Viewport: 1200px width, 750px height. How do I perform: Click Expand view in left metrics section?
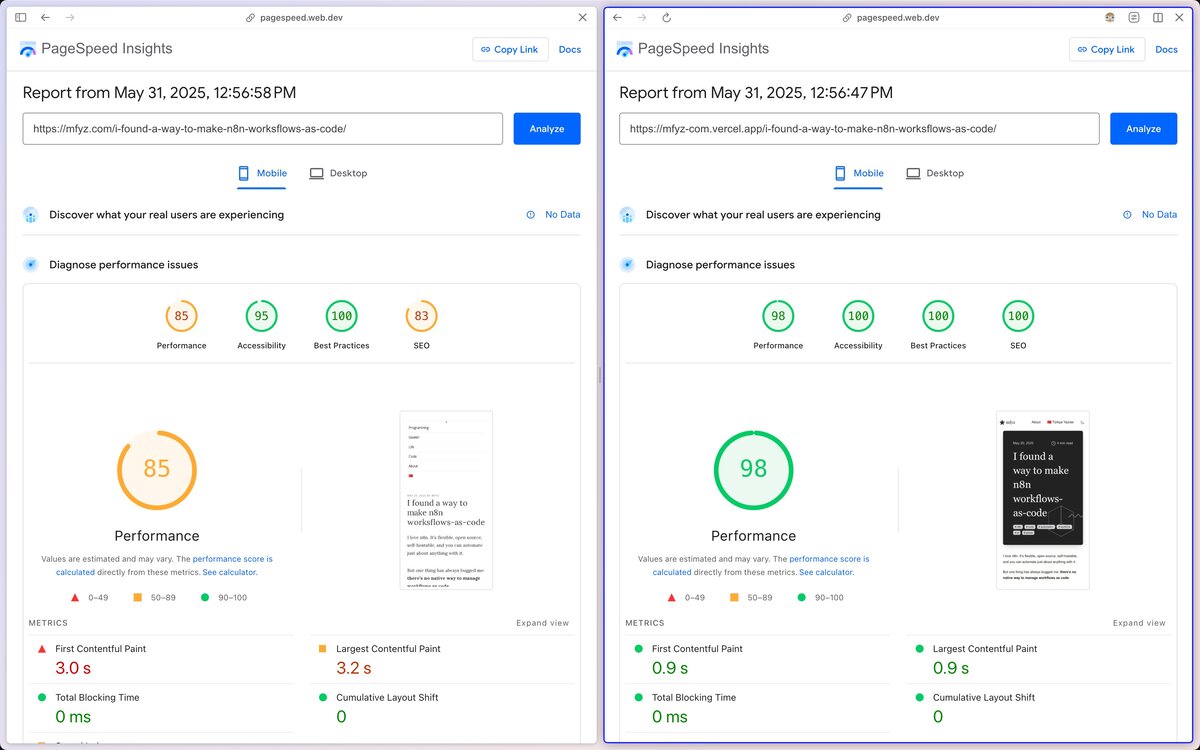click(543, 622)
